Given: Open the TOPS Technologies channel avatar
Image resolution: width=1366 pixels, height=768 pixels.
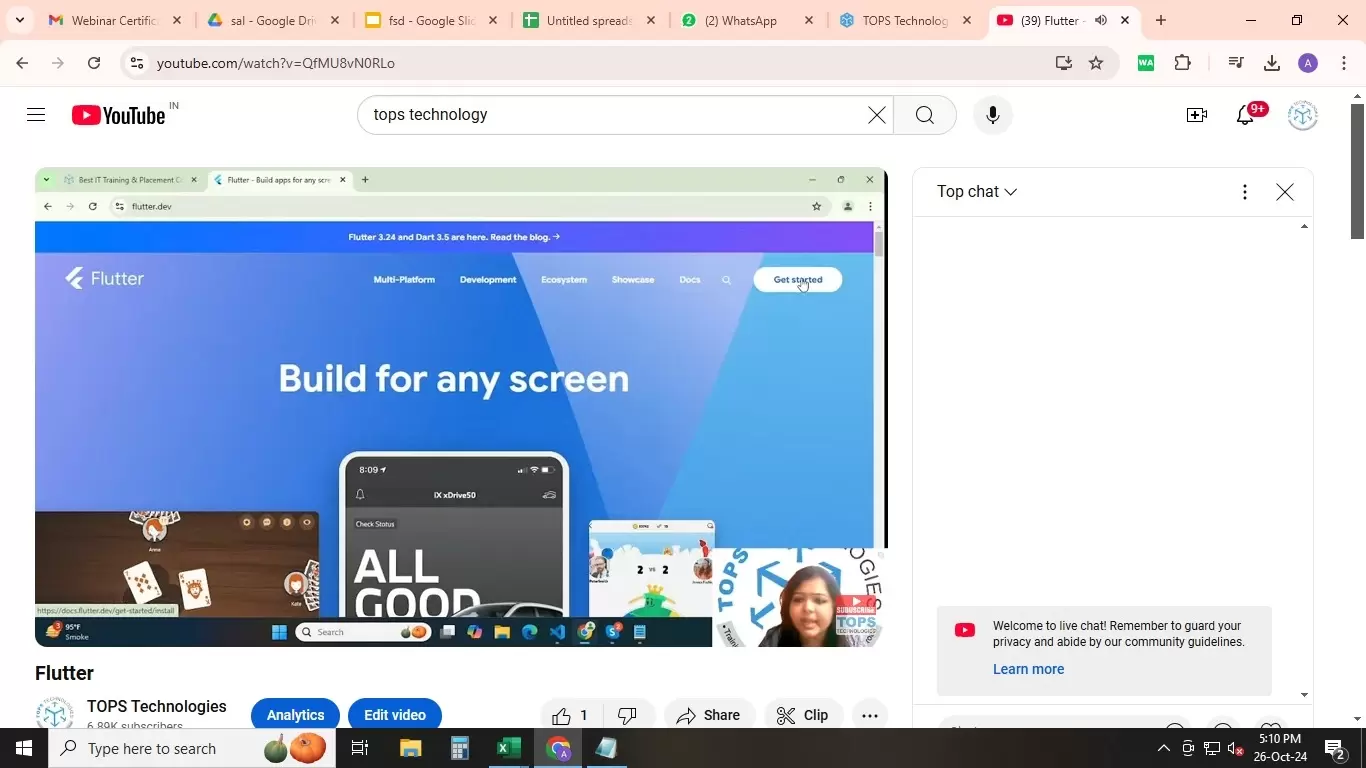Looking at the screenshot, I should tap(54, 713).
